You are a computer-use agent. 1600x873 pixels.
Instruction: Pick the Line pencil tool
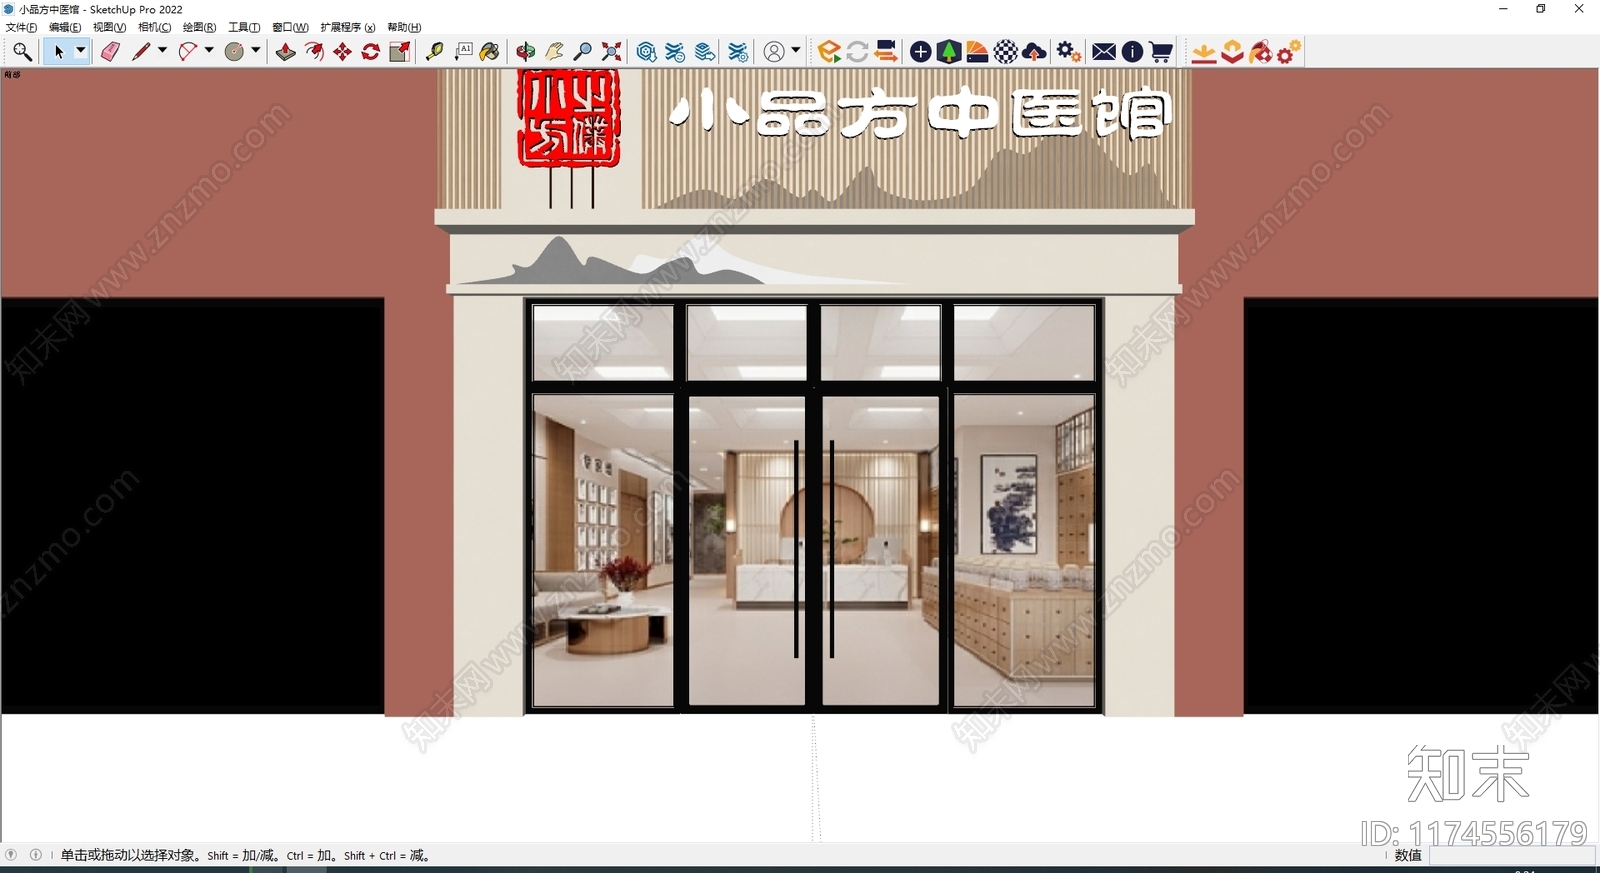point(141,51)
